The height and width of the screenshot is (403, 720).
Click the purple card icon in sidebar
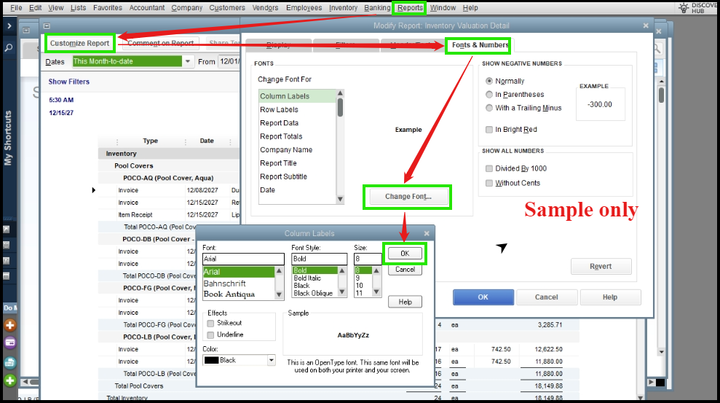10,342
